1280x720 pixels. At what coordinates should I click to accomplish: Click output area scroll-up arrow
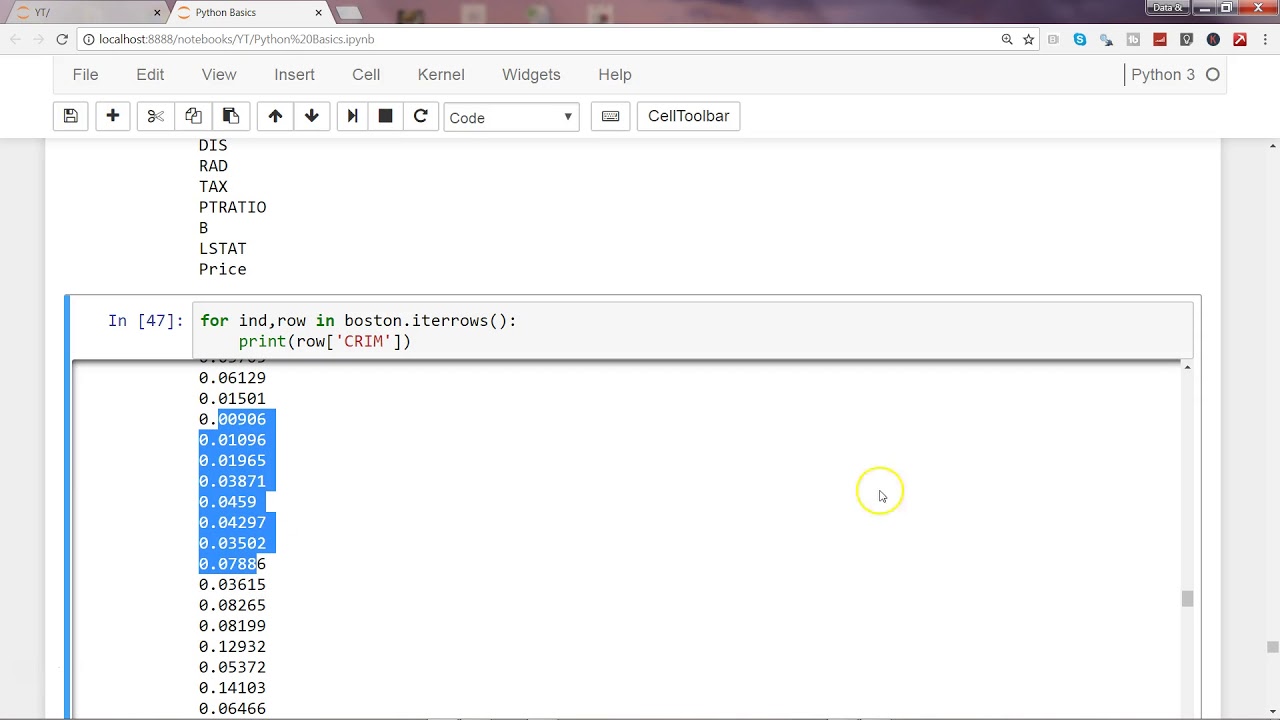click(x=1187, y=368)
